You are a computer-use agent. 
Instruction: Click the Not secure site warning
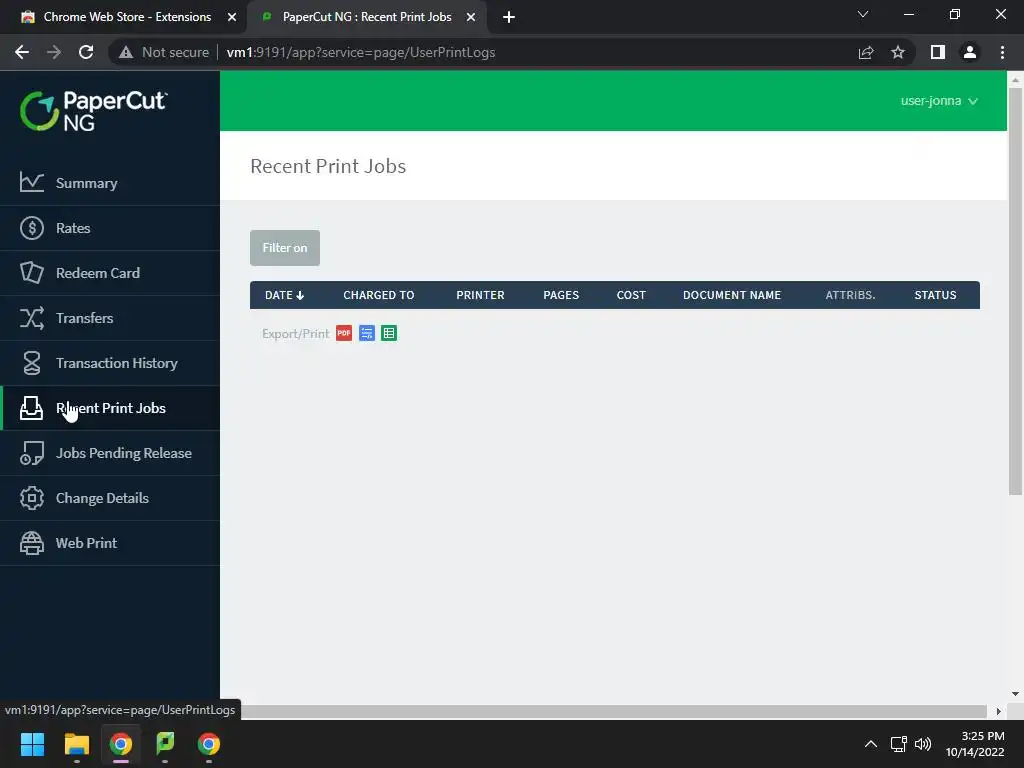click(165, 52)
